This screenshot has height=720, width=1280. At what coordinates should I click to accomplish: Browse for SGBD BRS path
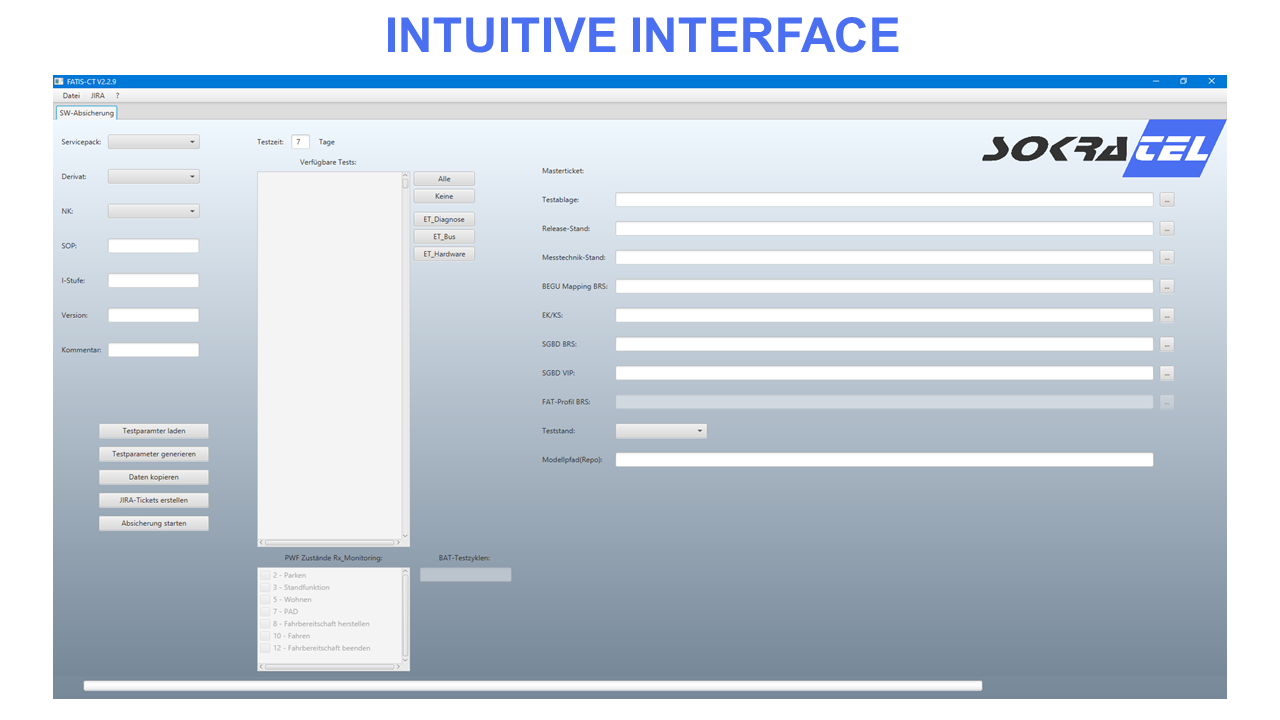(x=1167, y=344)
